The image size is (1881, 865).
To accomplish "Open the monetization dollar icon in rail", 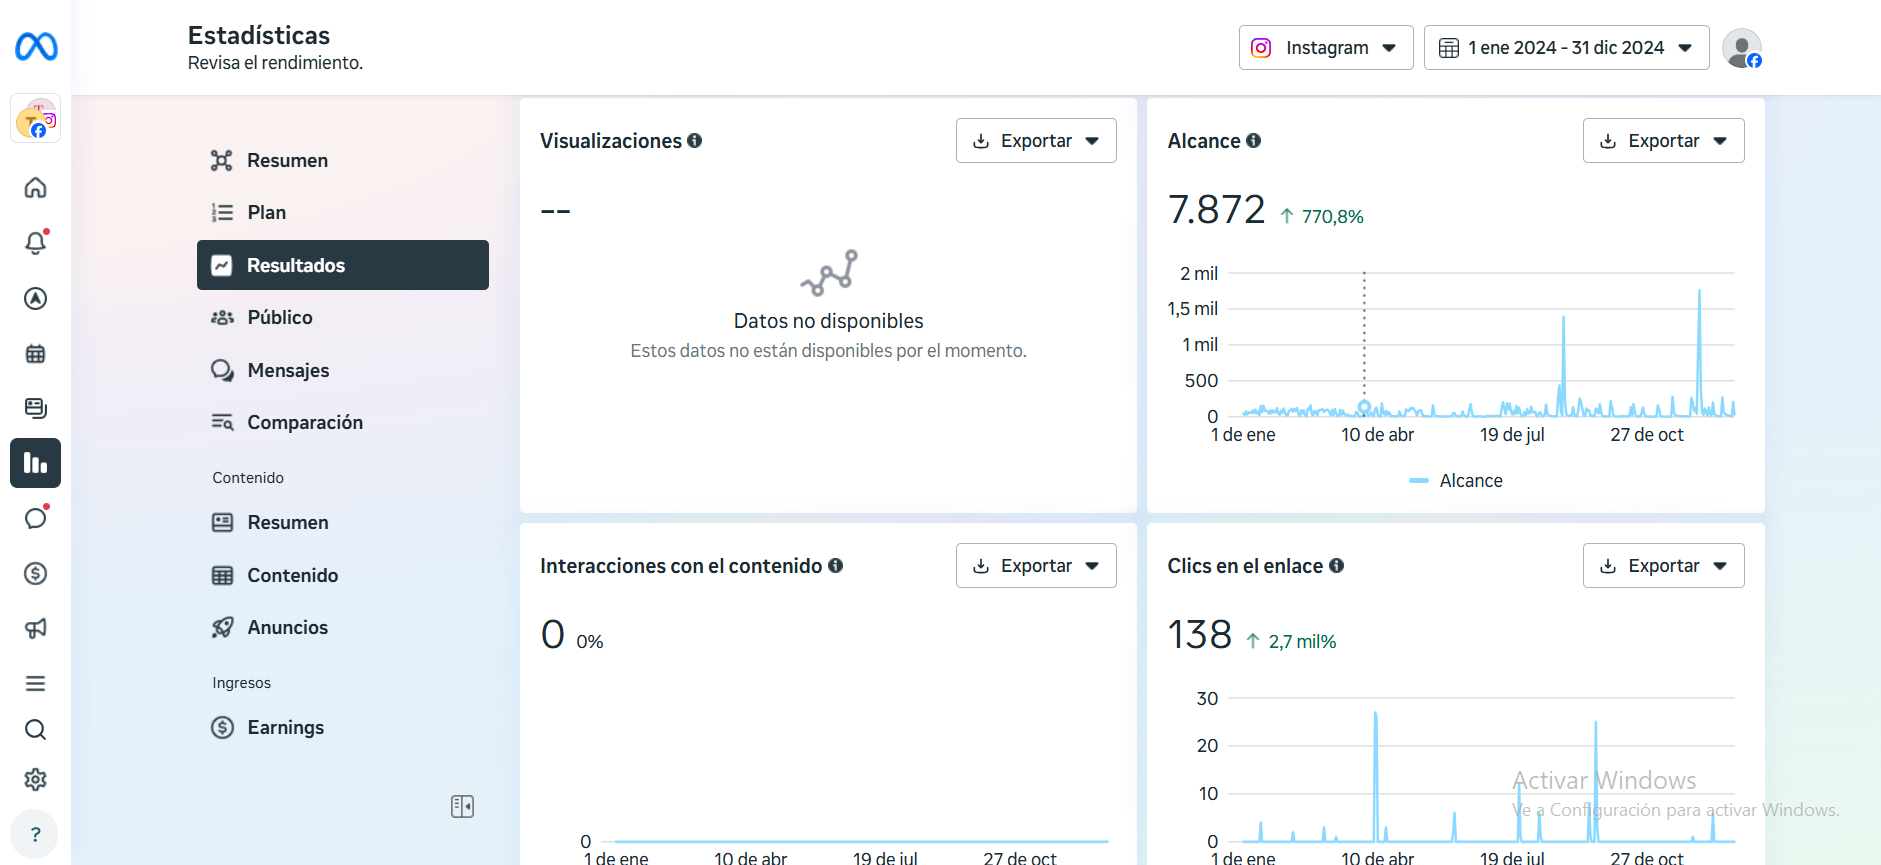I will click(36, 573).
